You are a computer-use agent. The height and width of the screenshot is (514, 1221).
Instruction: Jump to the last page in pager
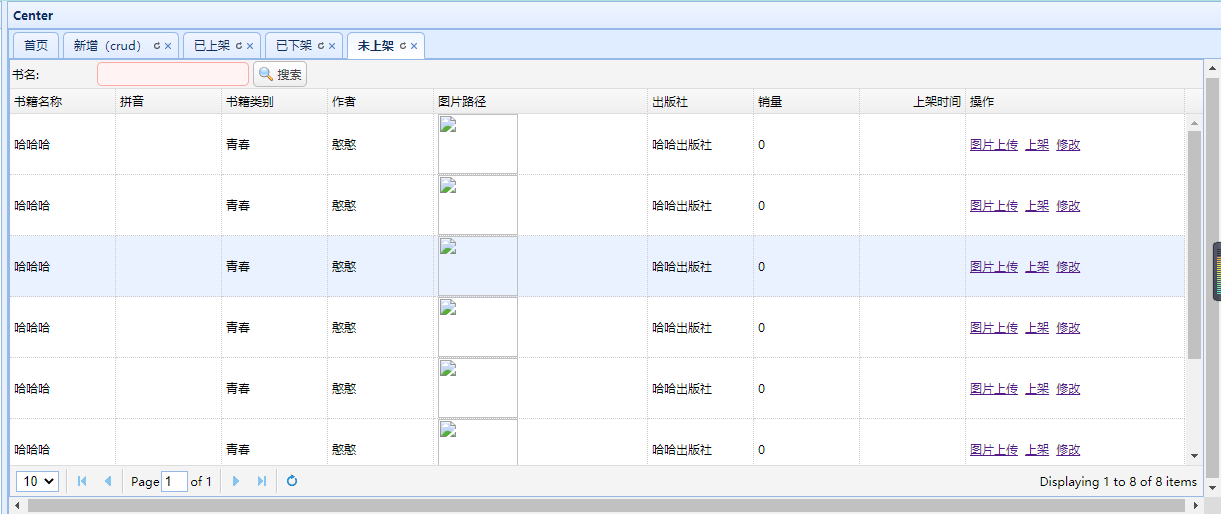pos(262,481)
